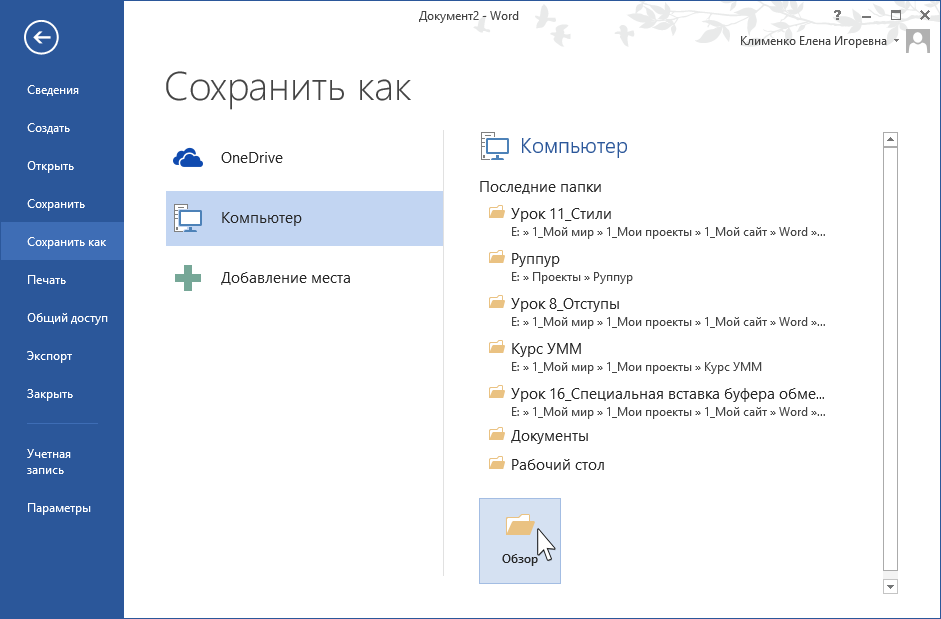Click the folder icon next to Рабочий стол
Screen dimensions: 941x619
pos(496,463)
